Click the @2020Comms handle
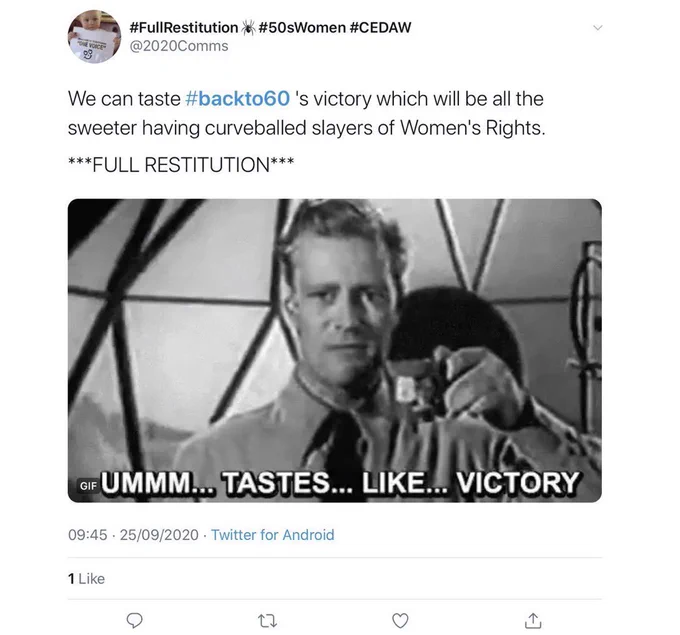680x635 pixels. click(179, 46)
